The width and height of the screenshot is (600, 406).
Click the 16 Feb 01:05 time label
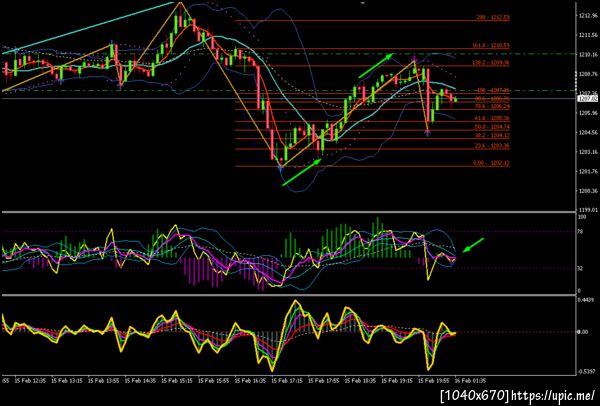pos(466,381)
